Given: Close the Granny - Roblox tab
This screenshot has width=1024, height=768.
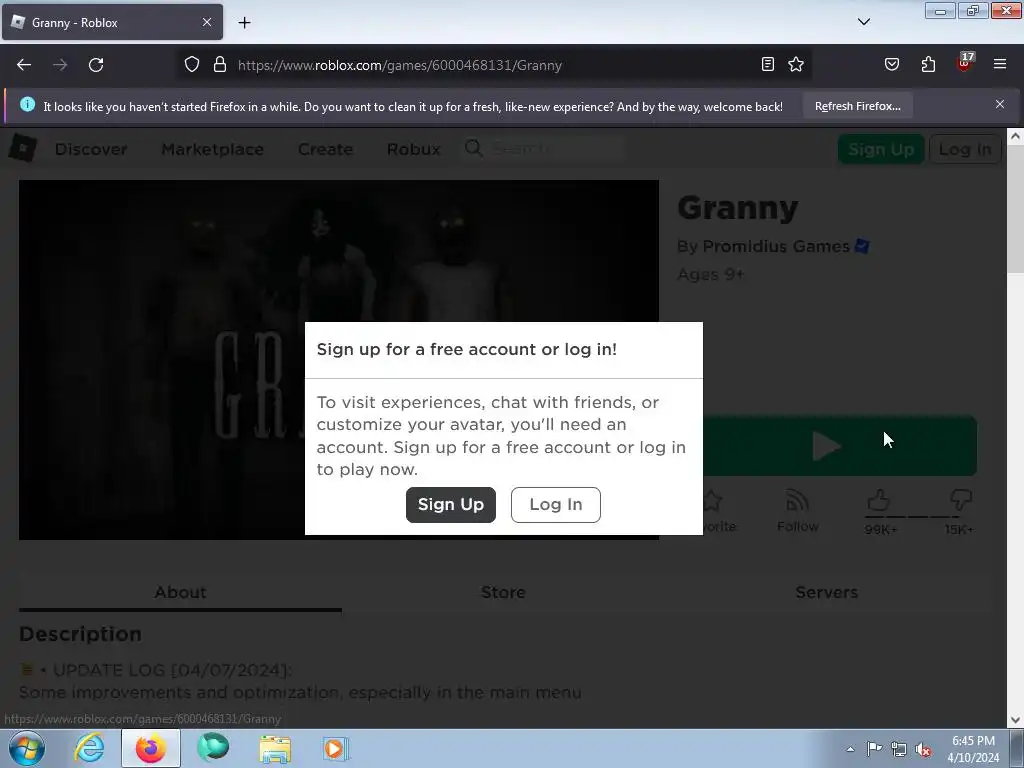Looking at the screenshot, I should pyautogui.click(x=206, y=22).
